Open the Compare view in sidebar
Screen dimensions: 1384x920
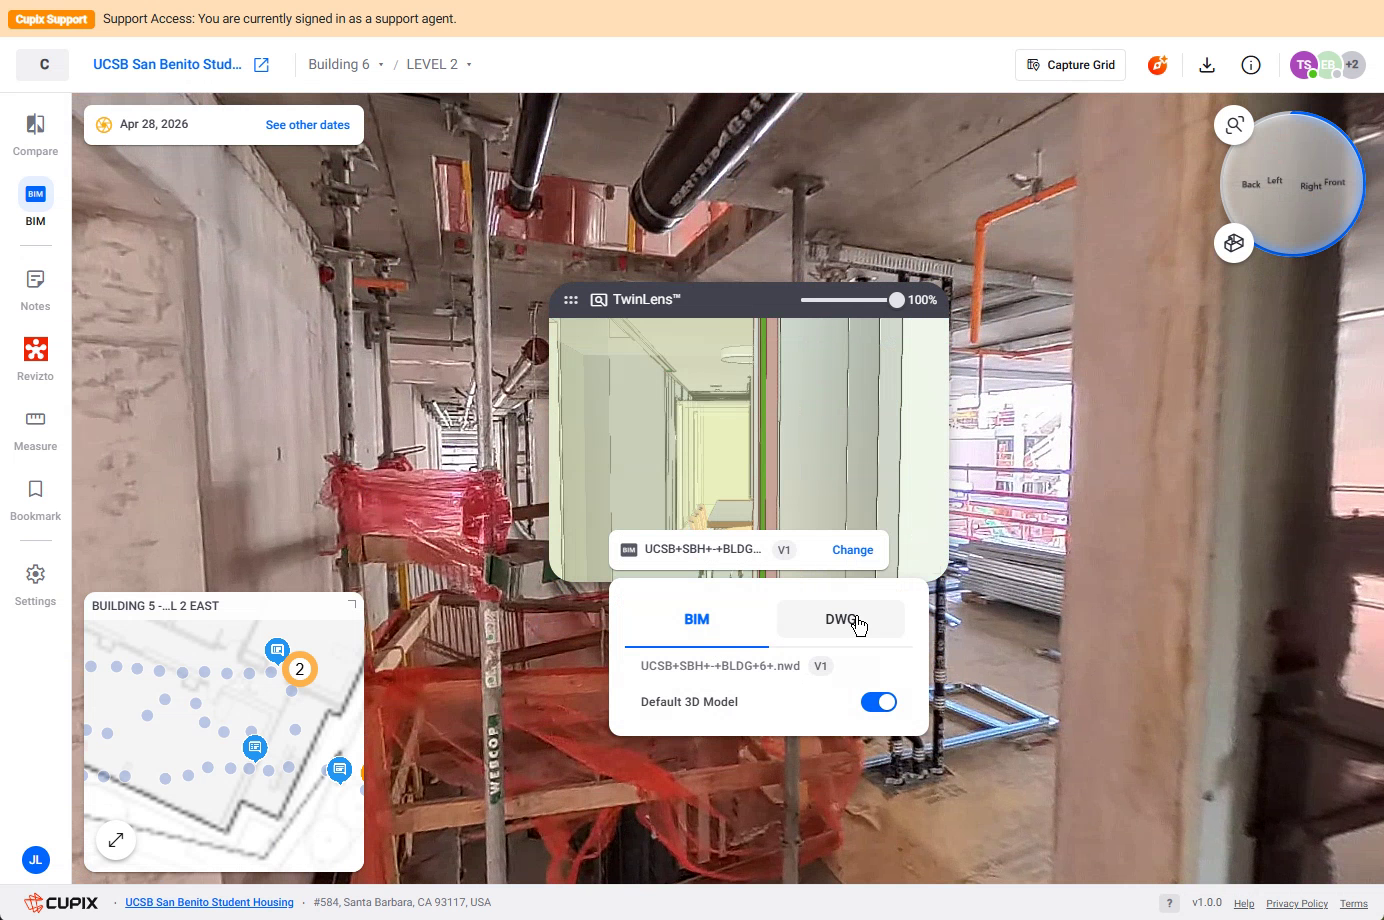coord(35,134)
